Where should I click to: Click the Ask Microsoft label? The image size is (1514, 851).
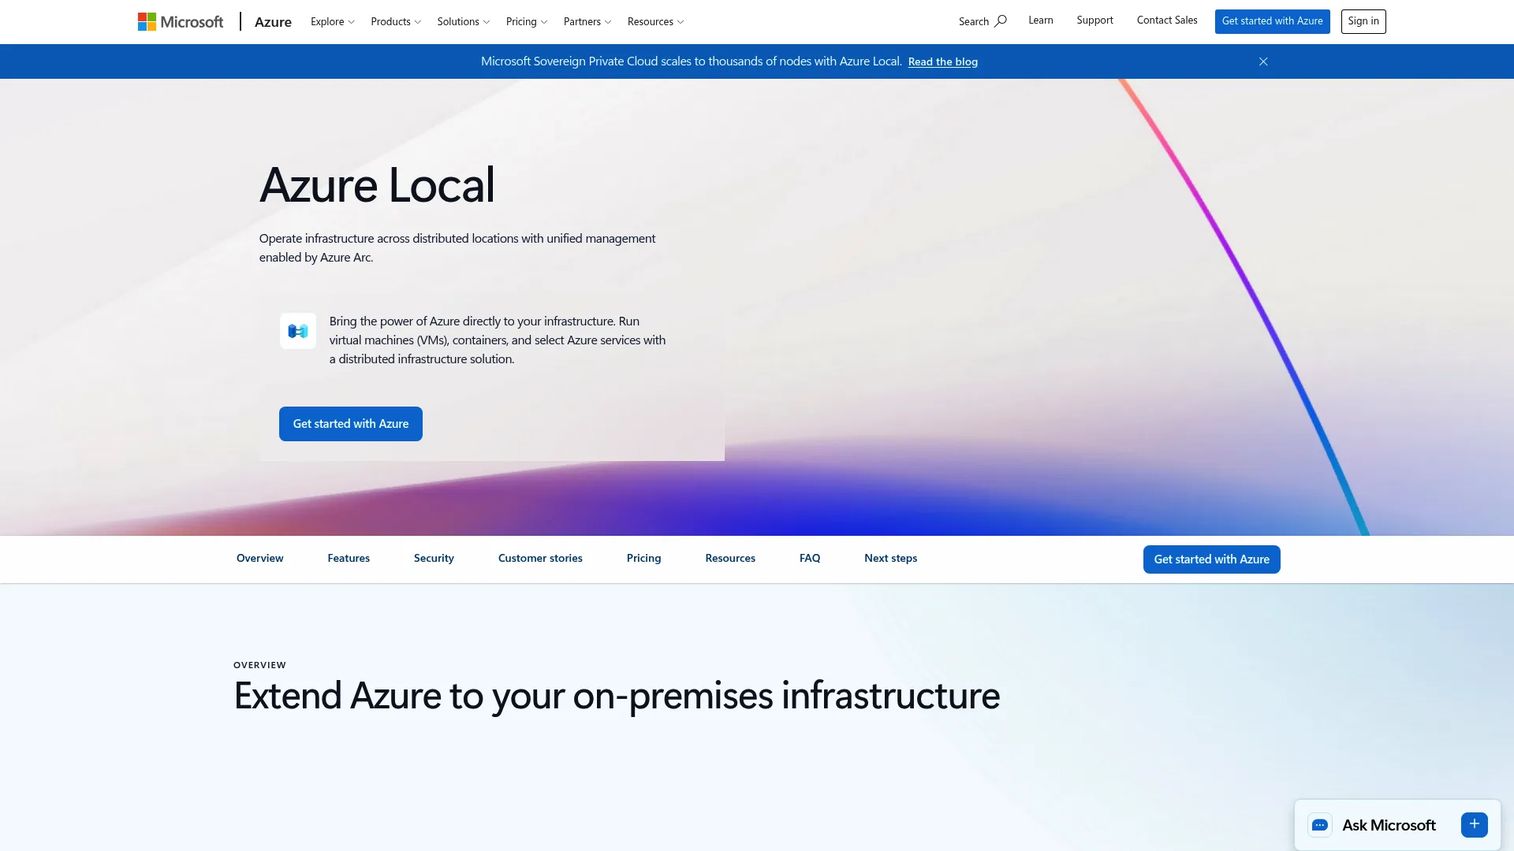coord(1389,825)
